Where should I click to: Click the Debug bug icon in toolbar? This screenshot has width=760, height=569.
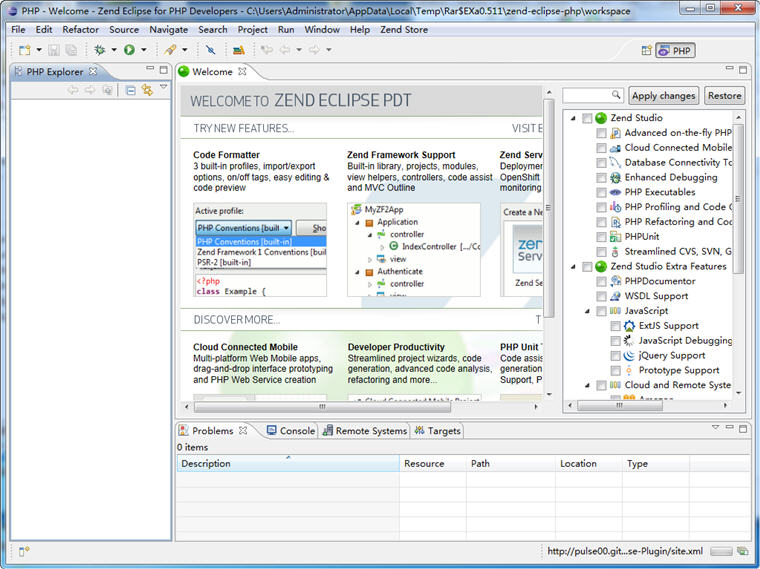click(x=99, y=50)
